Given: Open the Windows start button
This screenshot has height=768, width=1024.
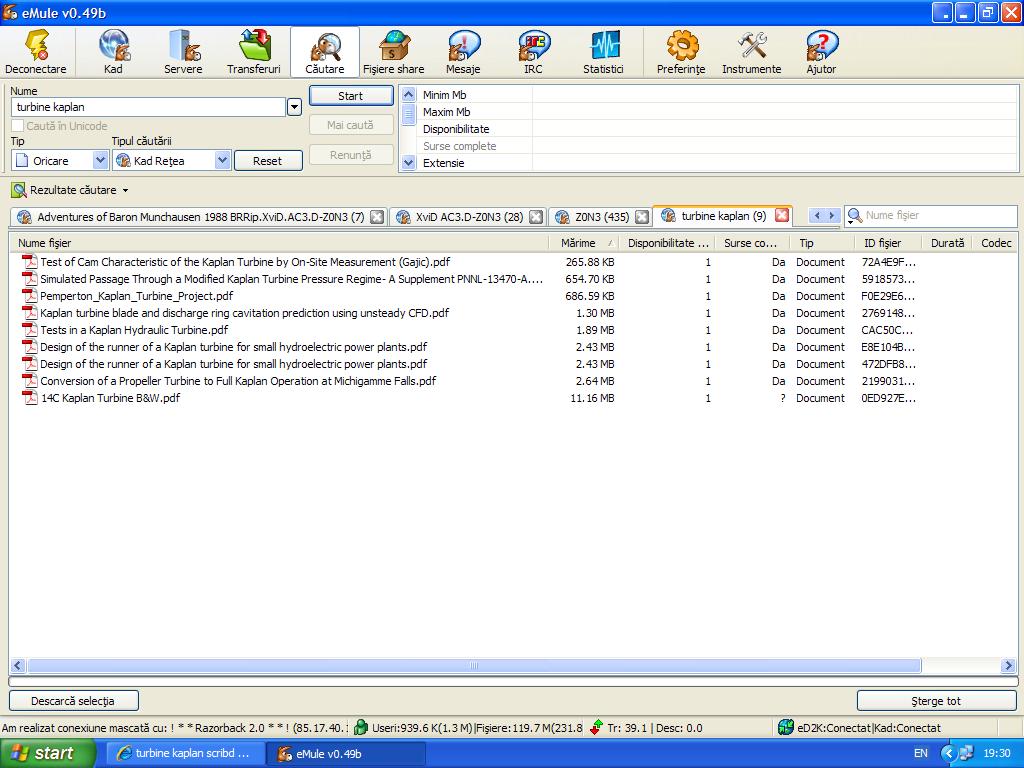Looking at the screenshot, I should 48,754.
